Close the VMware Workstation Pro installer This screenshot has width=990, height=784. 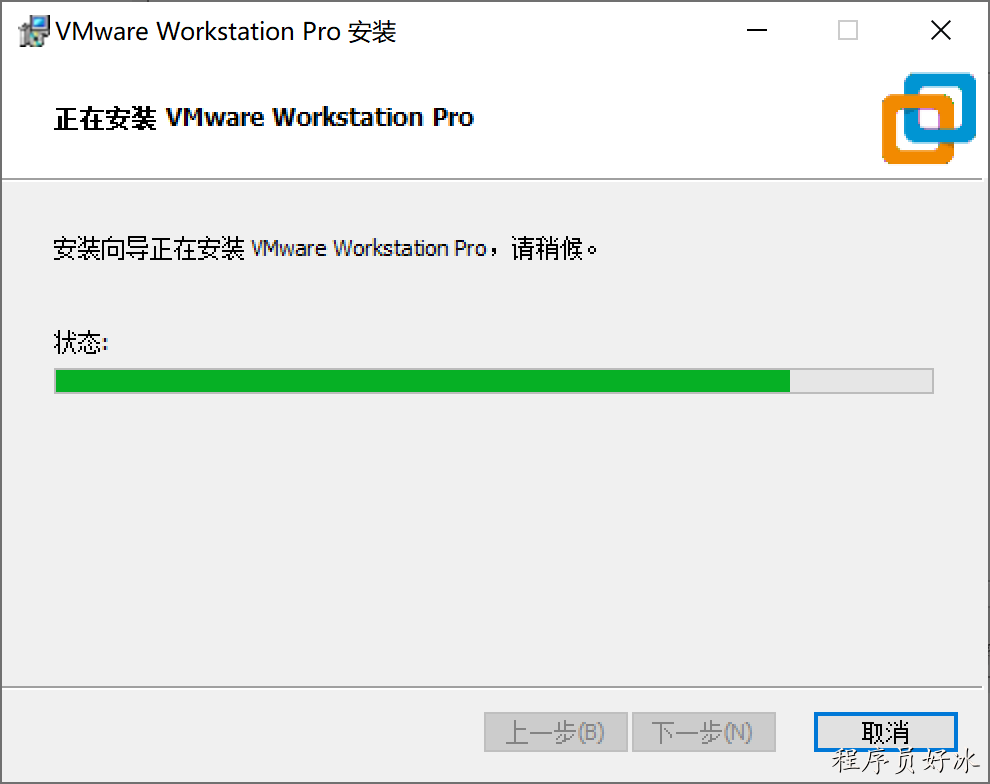point(941,30)
